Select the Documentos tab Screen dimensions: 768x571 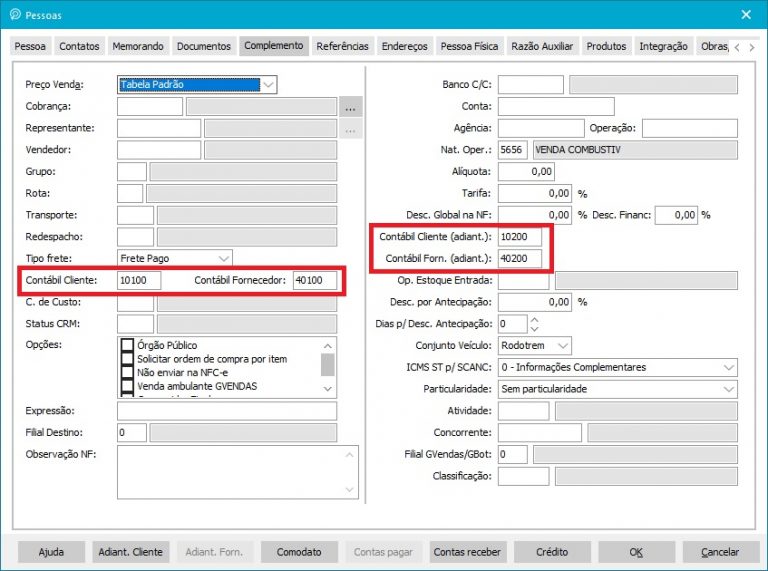point(204,46)
